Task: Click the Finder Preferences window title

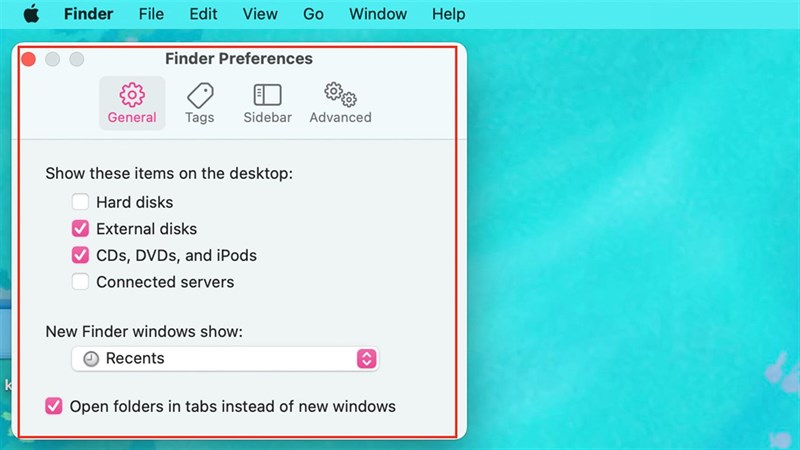Action: point(239,59)
